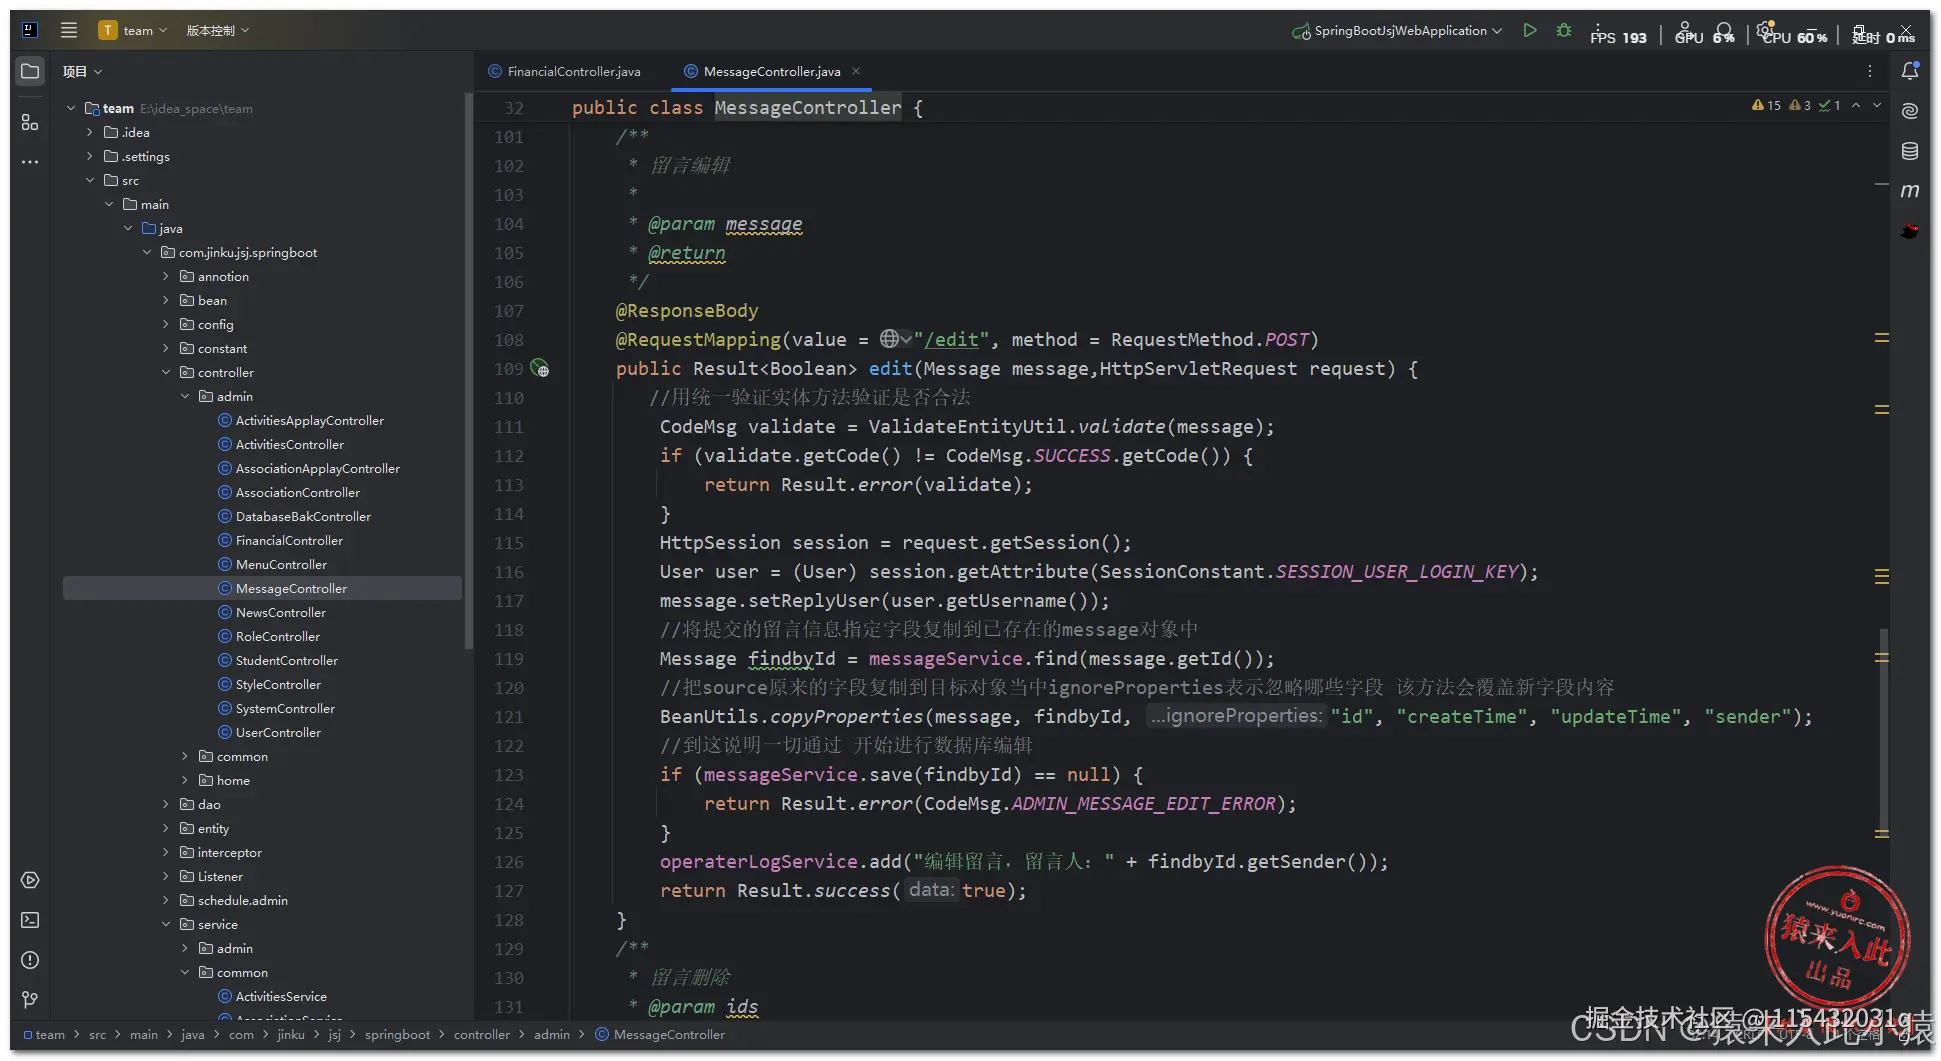Open the team project dropdown

tap(133, 30)
